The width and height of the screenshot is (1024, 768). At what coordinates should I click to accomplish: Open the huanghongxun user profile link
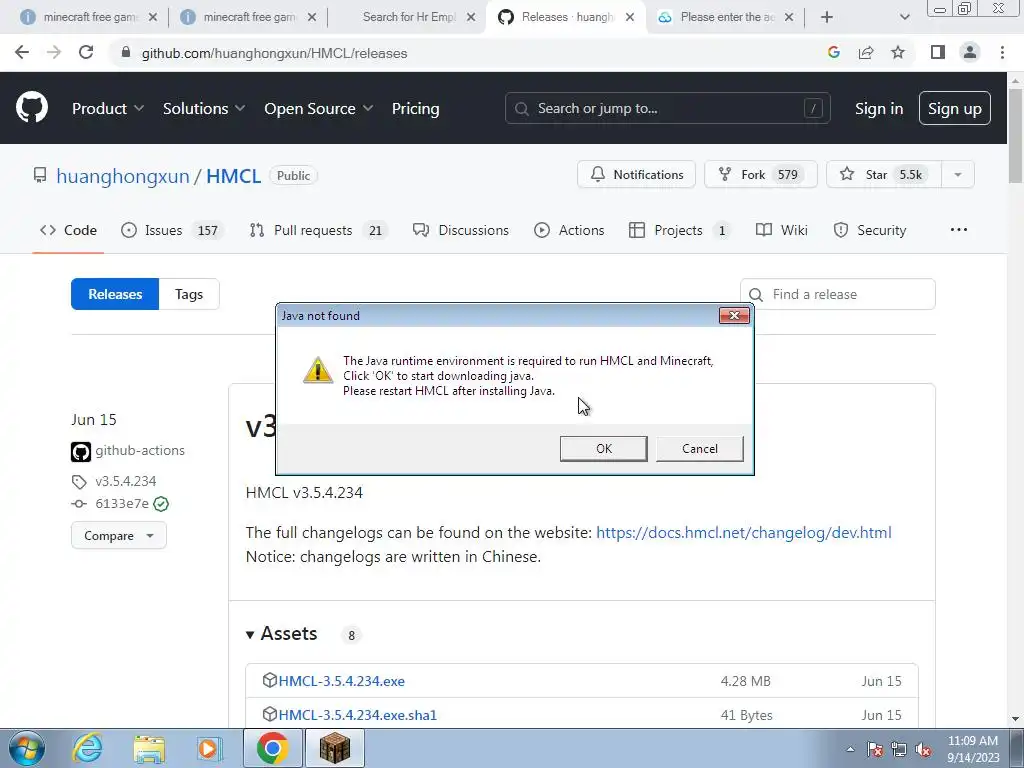click(x=123, y=176)
